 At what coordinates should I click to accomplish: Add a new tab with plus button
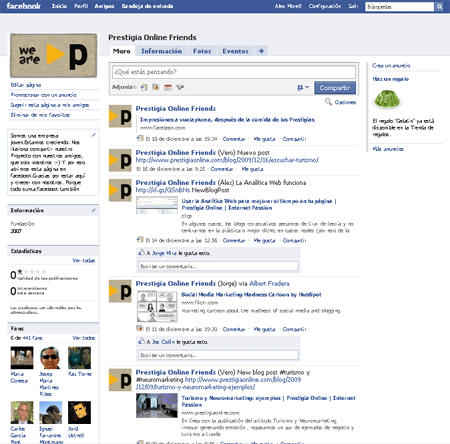click(261, 51)
